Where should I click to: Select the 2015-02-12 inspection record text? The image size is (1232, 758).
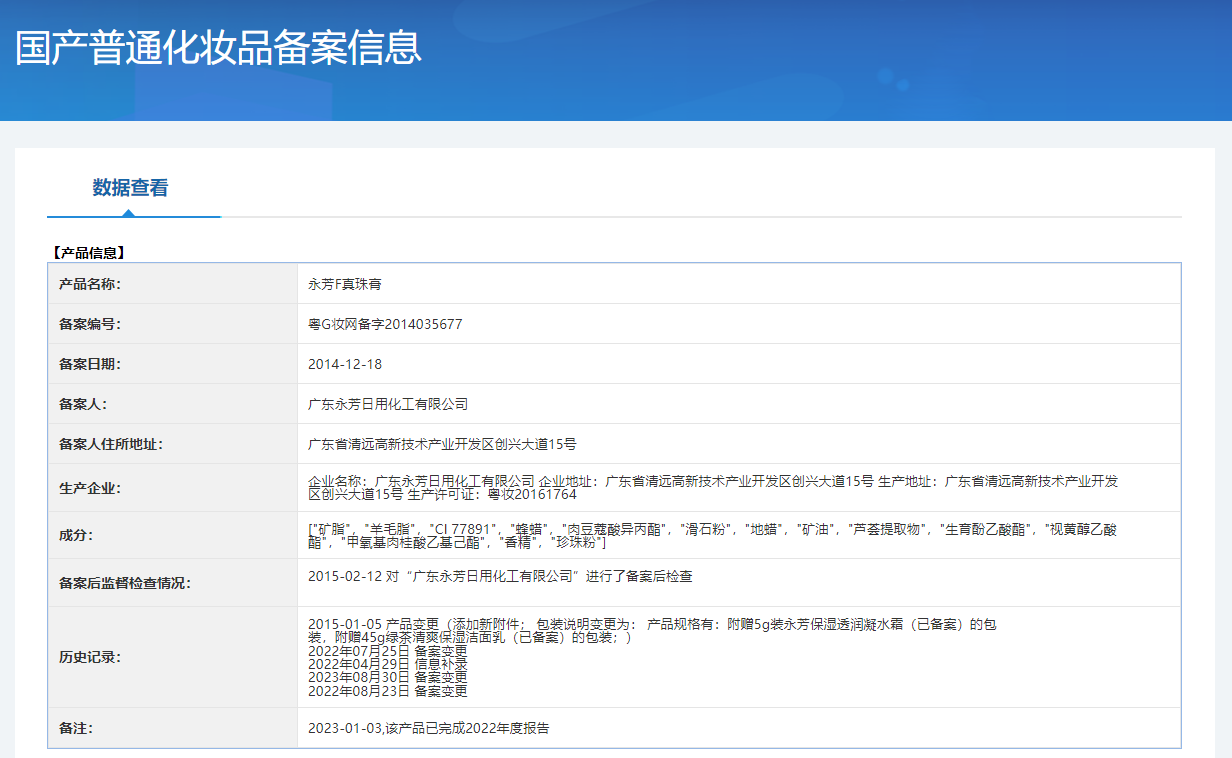[x=500, y=576]
